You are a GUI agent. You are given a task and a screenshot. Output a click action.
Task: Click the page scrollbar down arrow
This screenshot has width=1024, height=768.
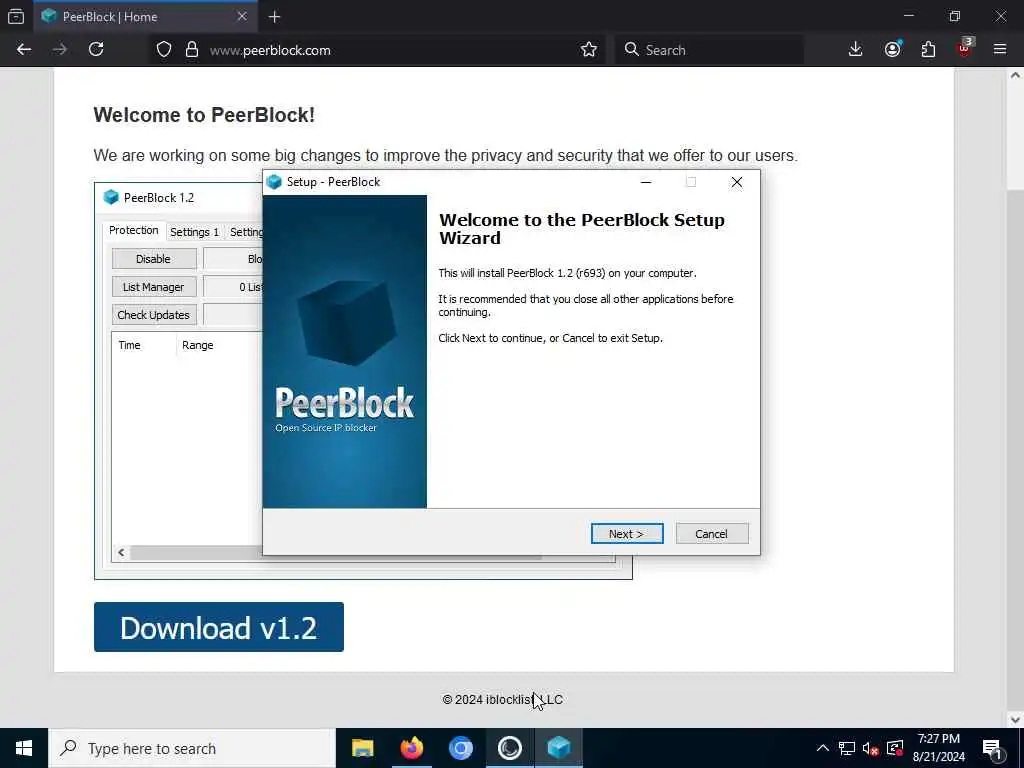[1015, 720]
